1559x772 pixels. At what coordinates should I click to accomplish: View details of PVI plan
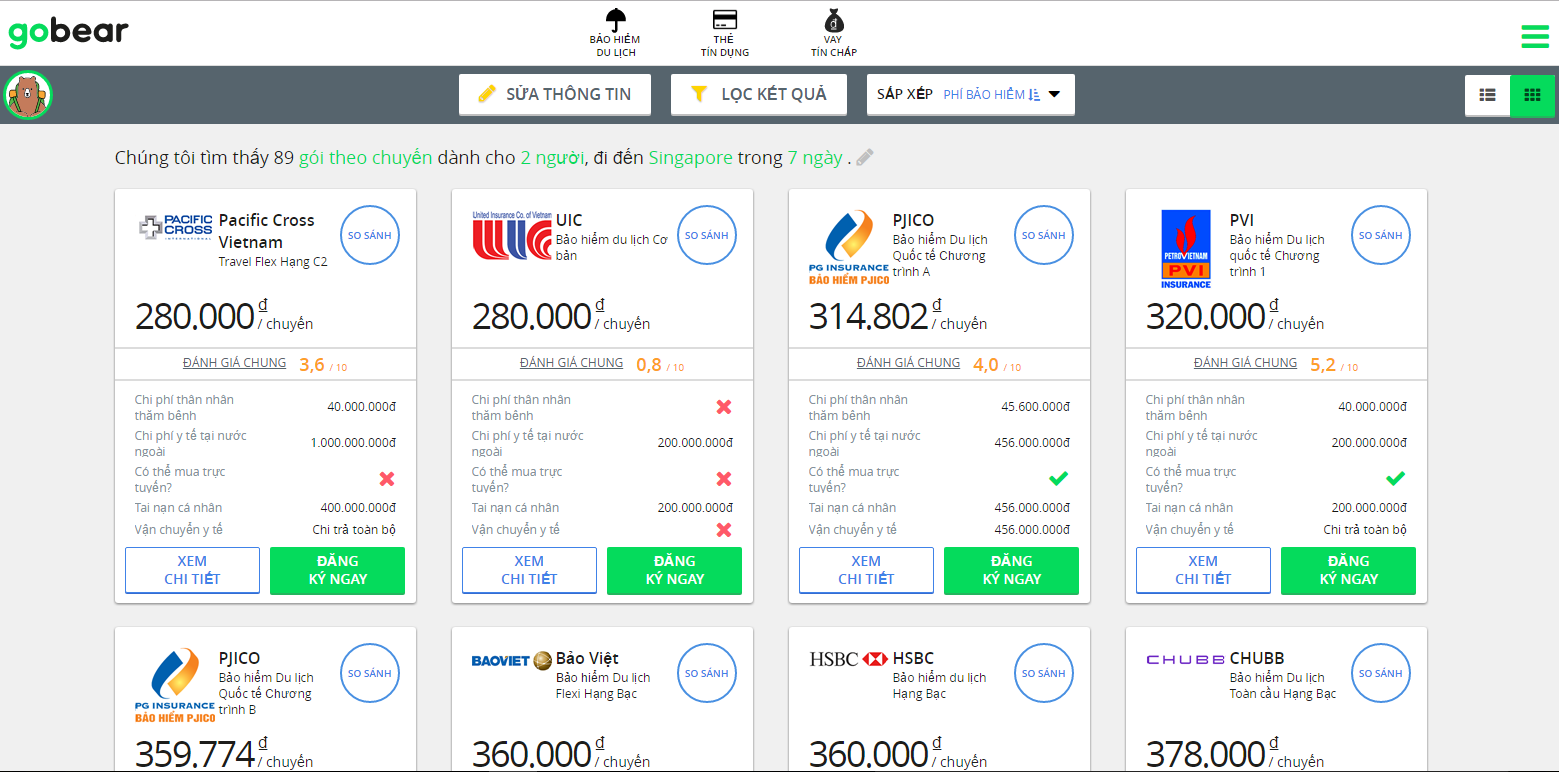pyautogui.click(x=1203, y=570)
